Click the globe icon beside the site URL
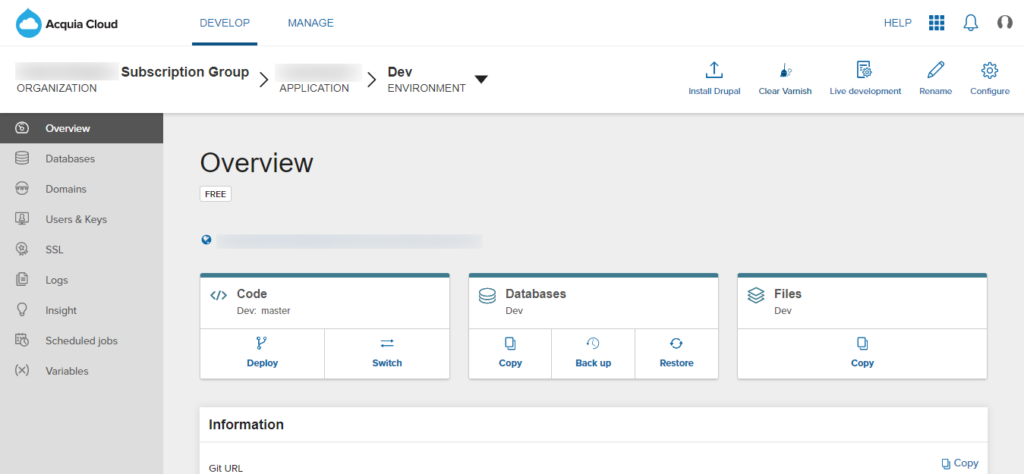 click(206, 240)
